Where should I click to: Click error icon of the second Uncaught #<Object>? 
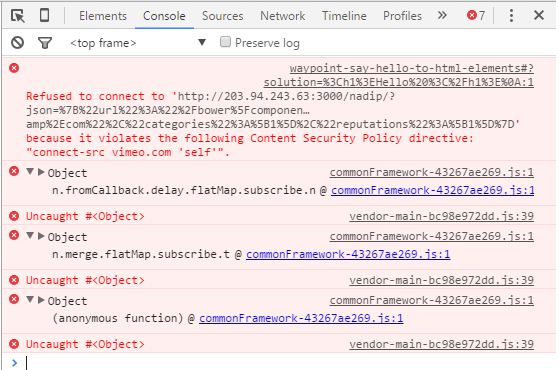point(14,280)
